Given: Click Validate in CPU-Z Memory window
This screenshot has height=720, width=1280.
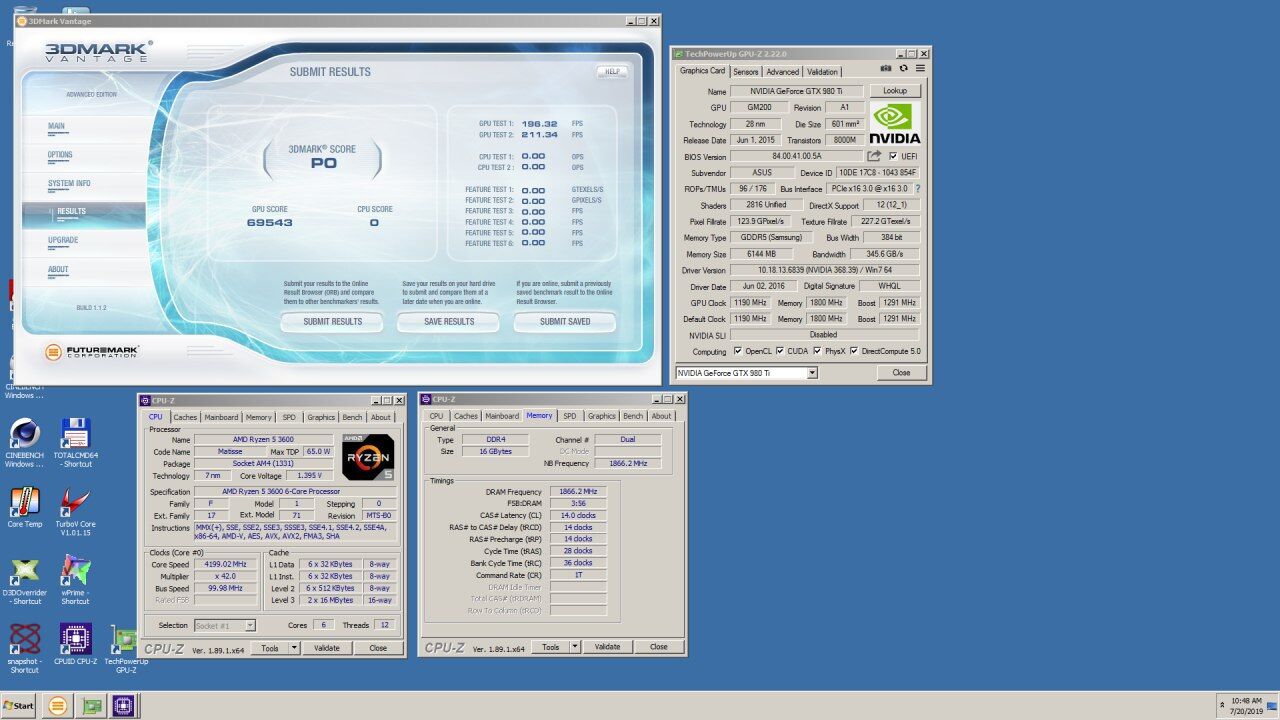Looking at the screenshot, I should 608,647.
